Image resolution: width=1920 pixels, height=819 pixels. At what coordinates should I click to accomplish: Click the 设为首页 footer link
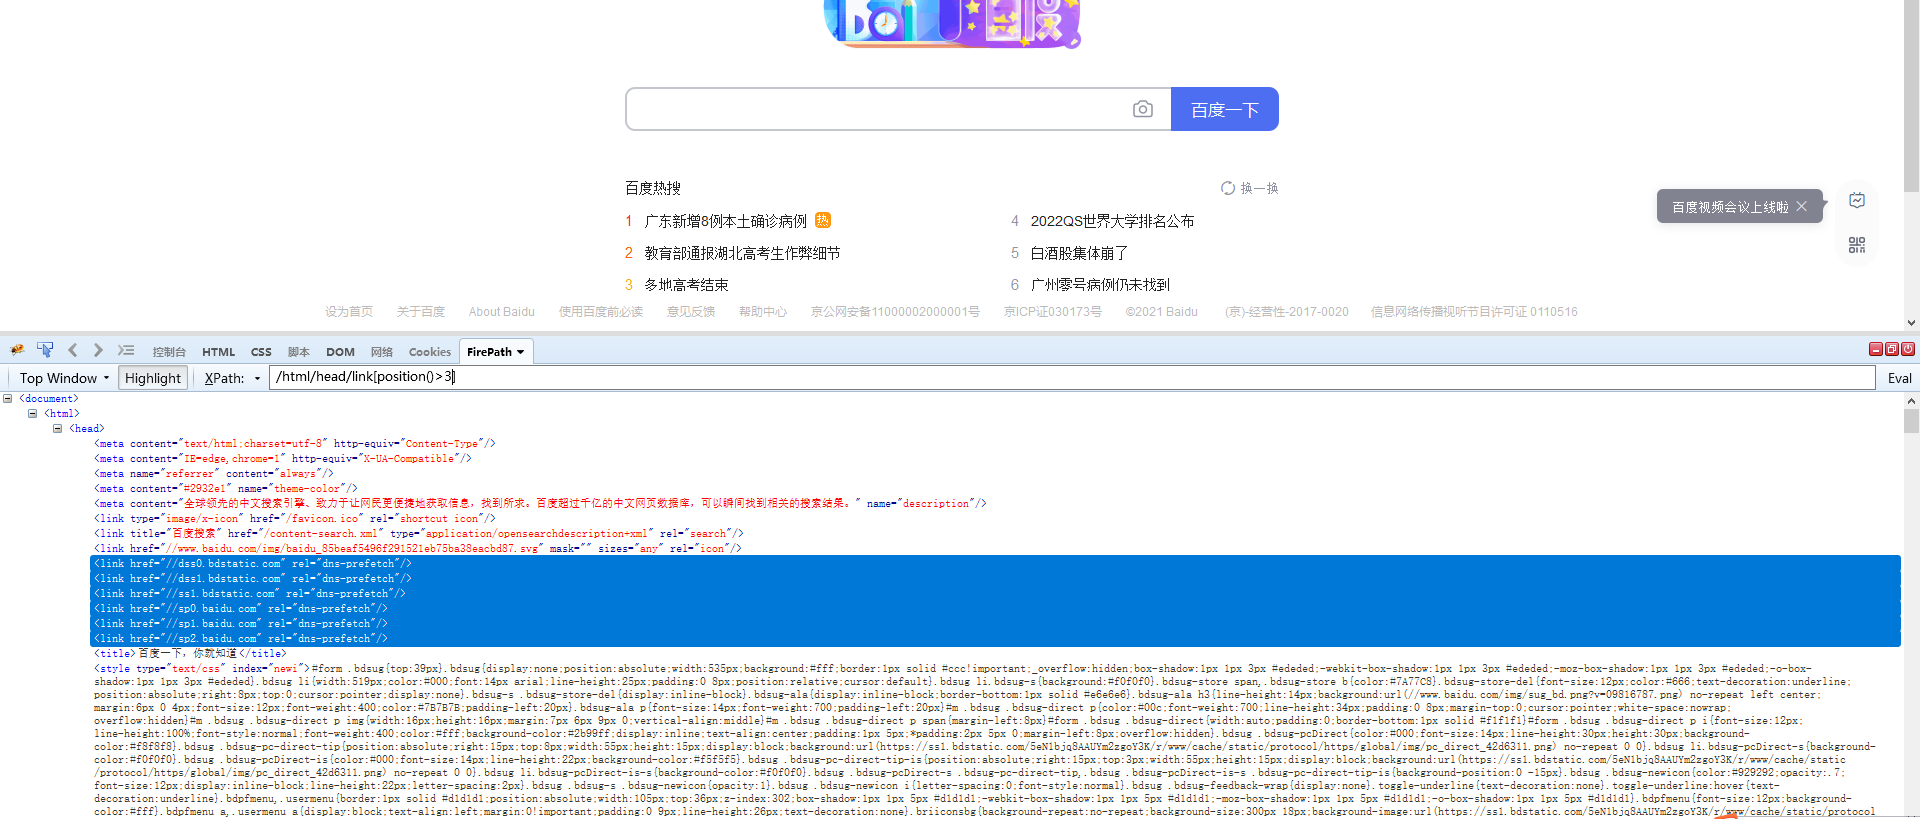[x=349, y=312]
